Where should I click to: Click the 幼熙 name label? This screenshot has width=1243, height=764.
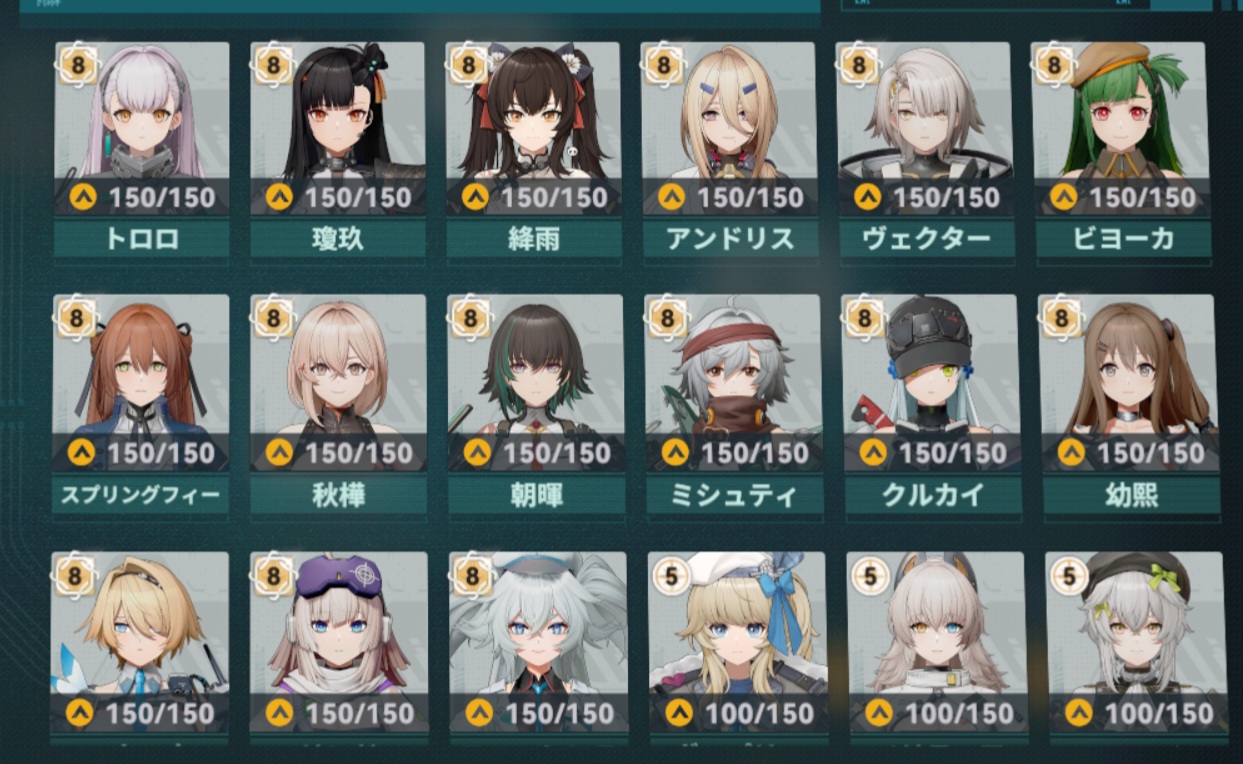(x=1131, y=495)
